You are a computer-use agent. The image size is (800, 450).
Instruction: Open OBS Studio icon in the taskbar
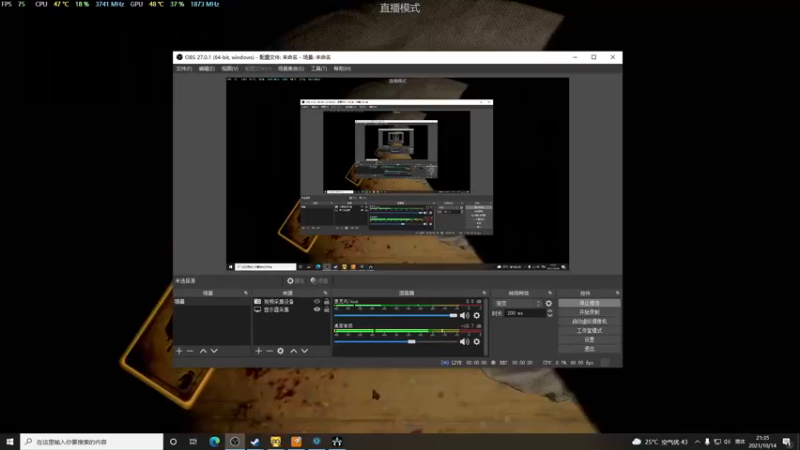click(235, 441)
